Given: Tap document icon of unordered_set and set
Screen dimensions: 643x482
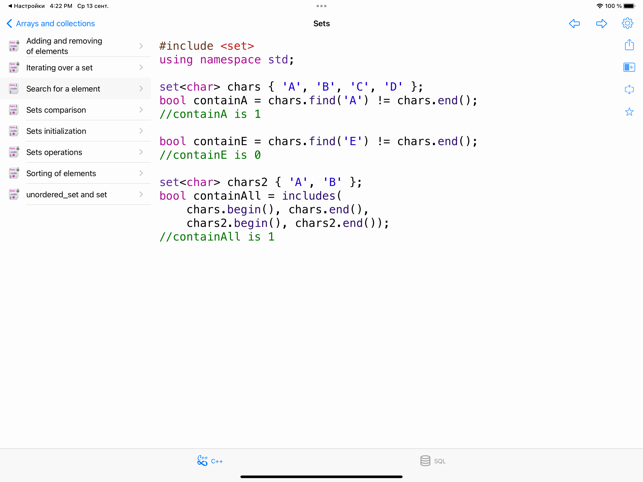Looking at the screenshot, I should click(14, 194).
